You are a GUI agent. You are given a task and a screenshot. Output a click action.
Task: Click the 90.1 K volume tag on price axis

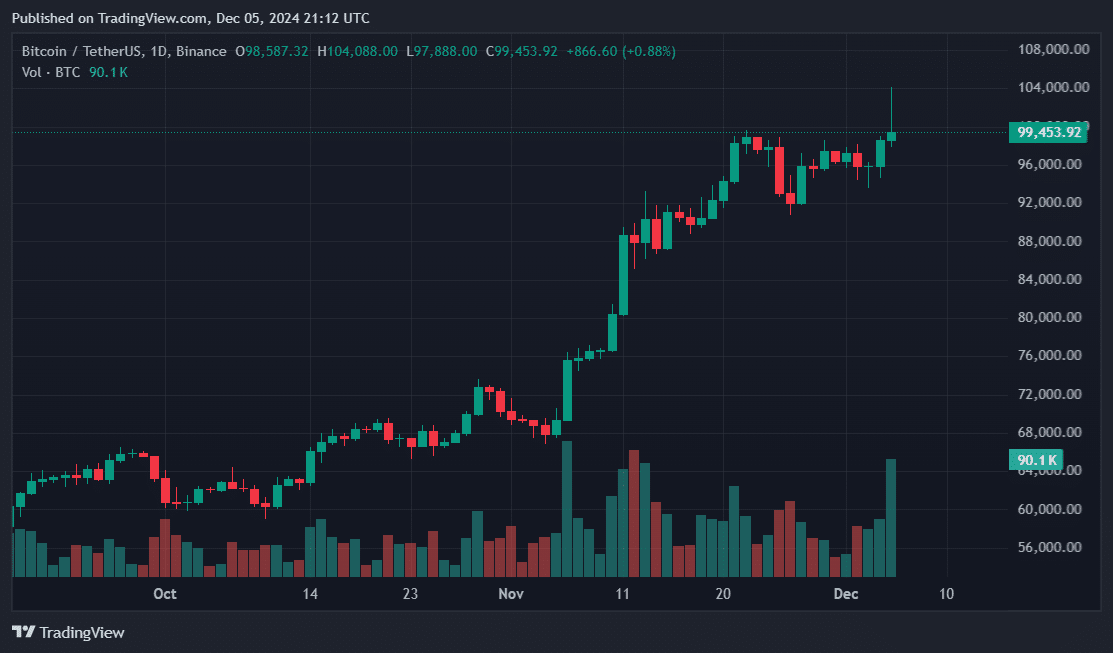(x=1036, y=460)
